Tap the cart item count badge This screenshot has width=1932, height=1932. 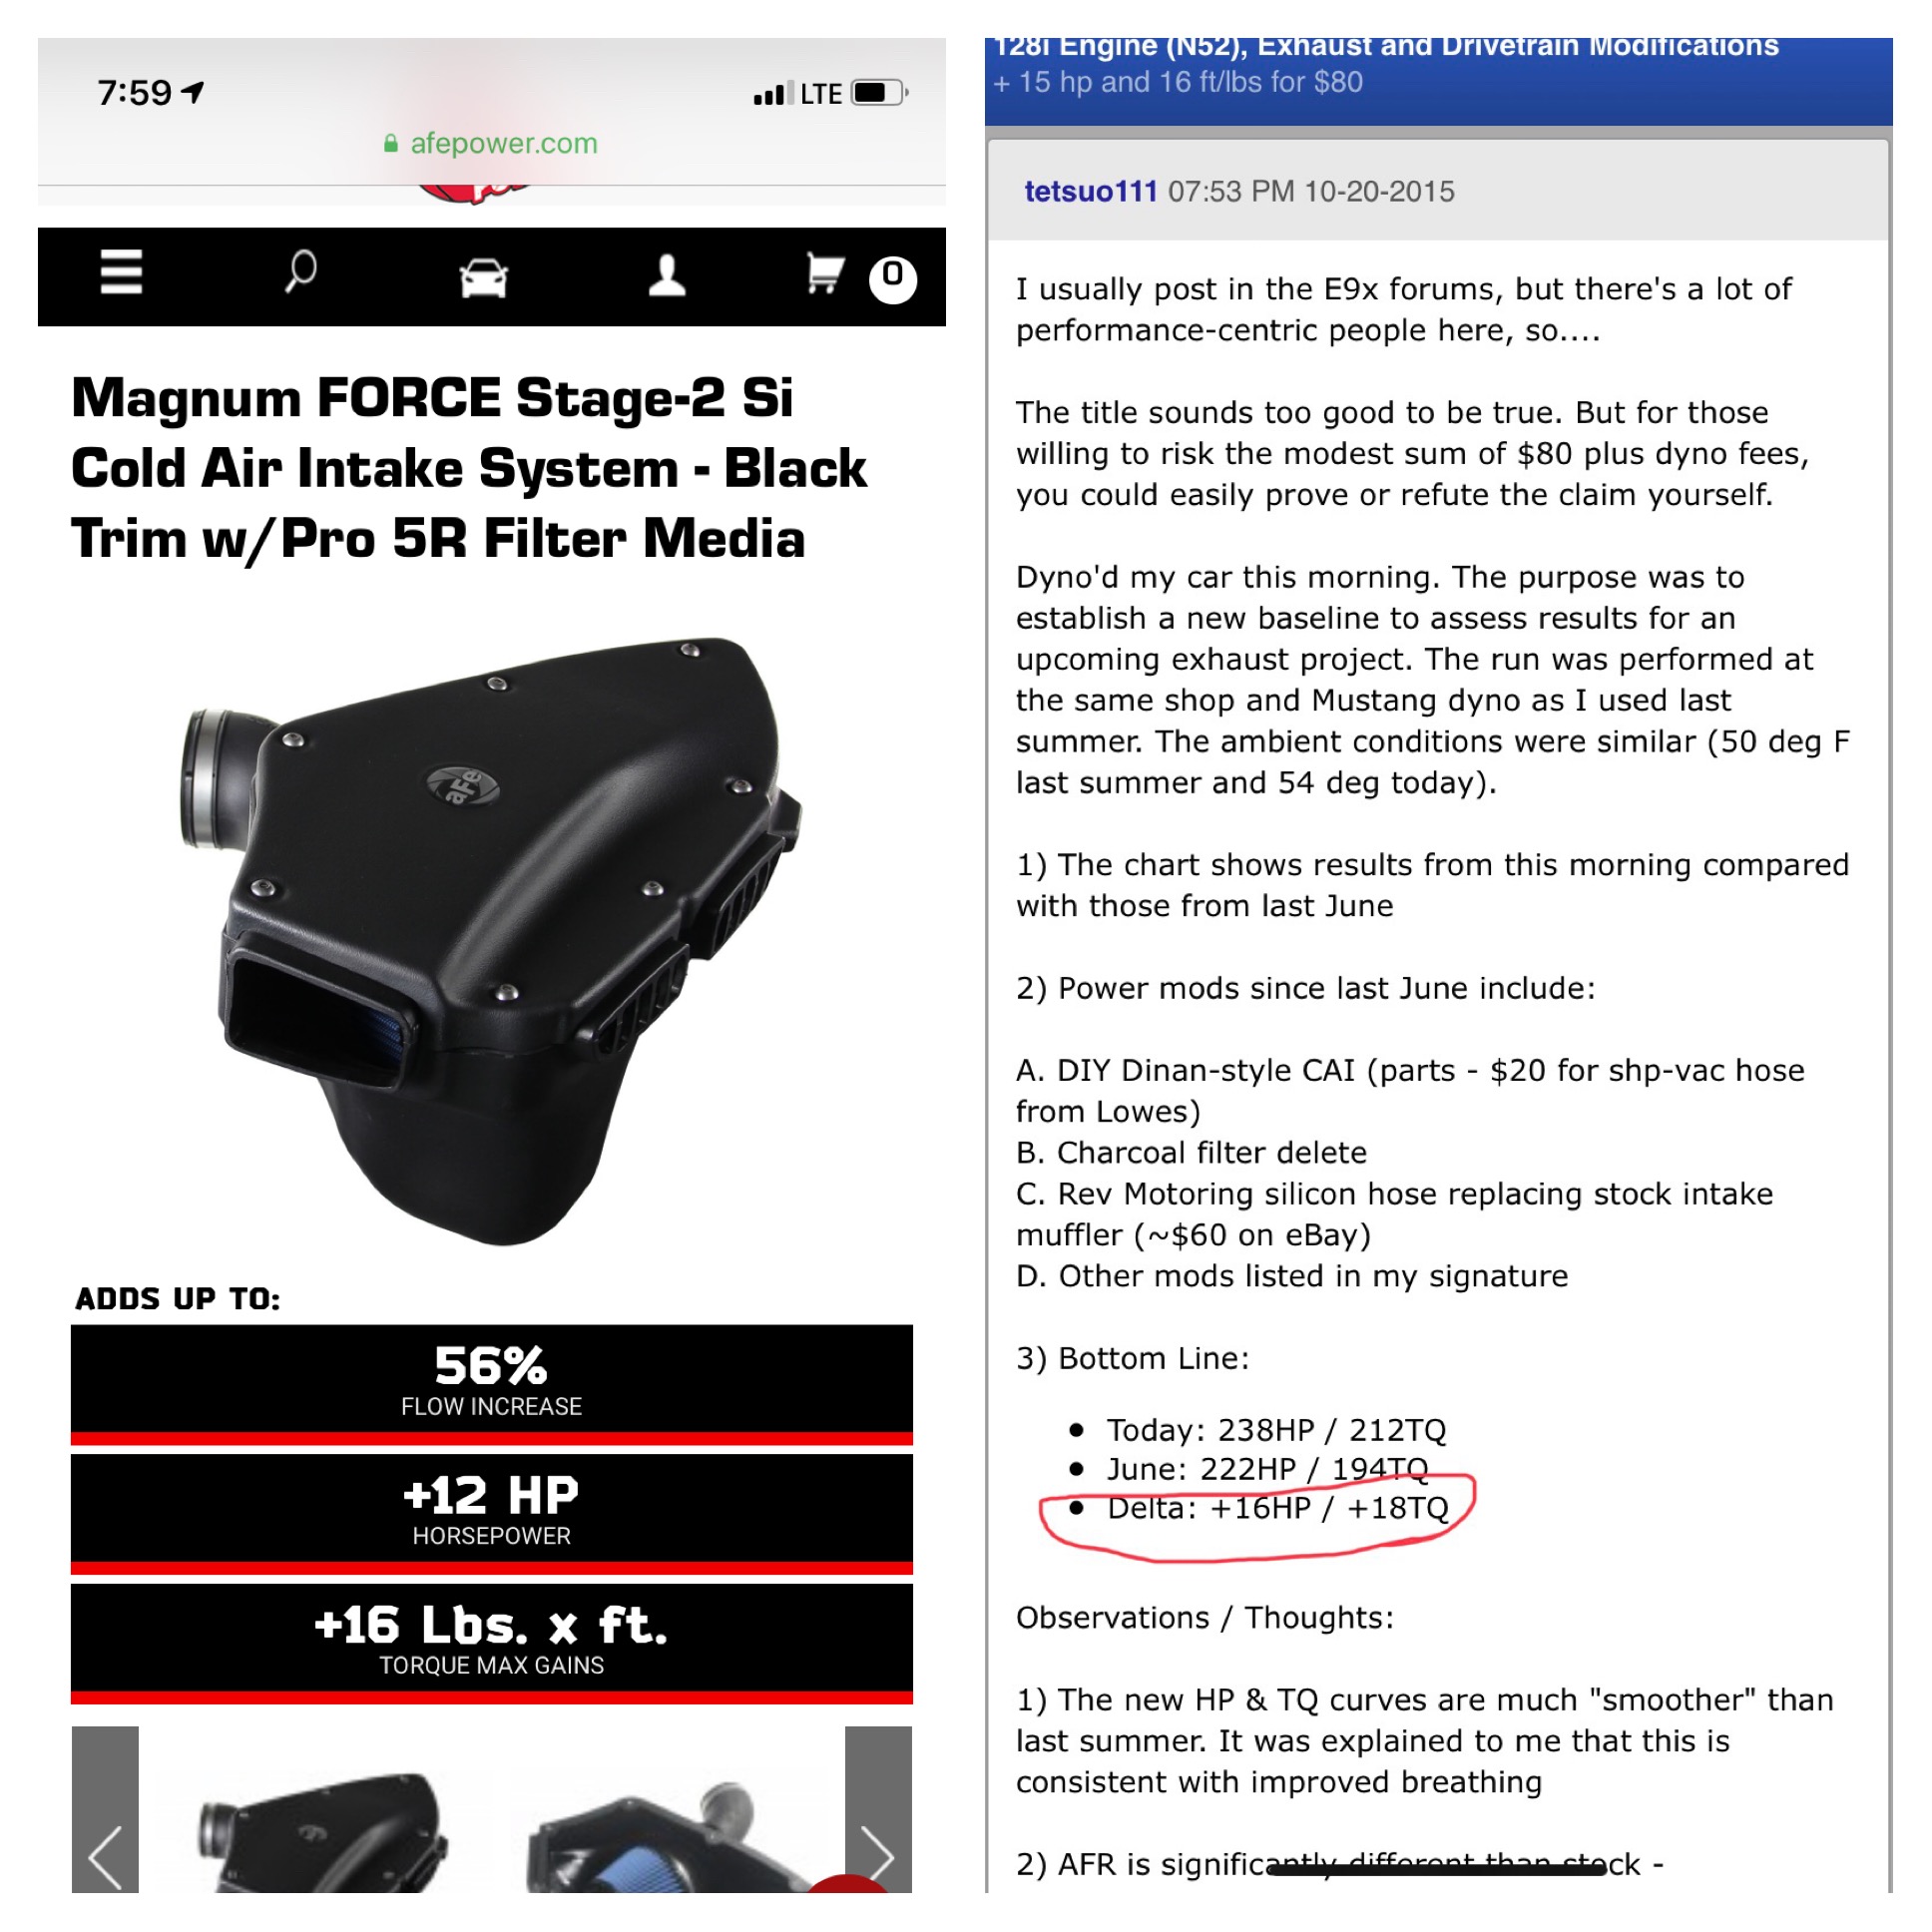[x=892, y=279]
